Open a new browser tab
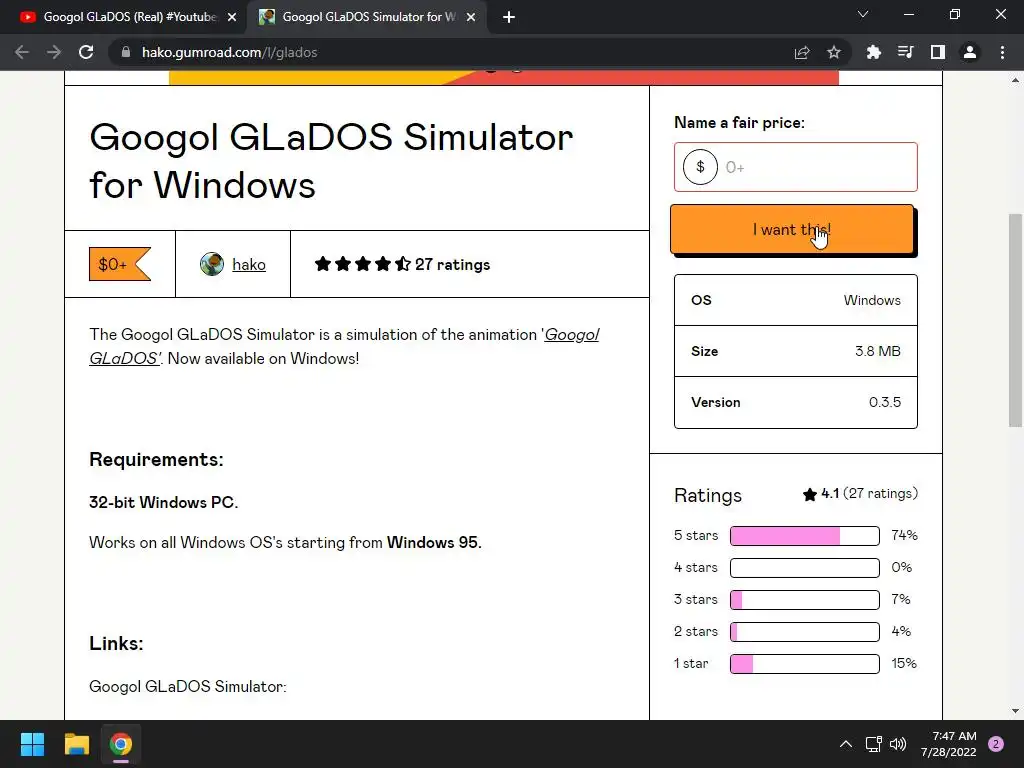1024x768 pixels. click(509, 17)
